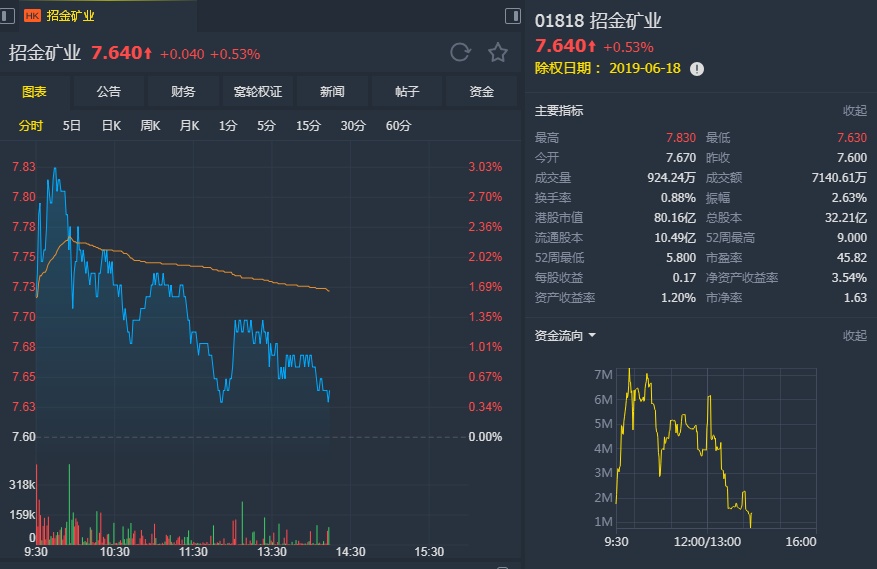The height and width of the screenshot is (569, 877).
Task: Click the 11:30 marker on the time axis
Action: pyautogui.click(x=193, y=551)
